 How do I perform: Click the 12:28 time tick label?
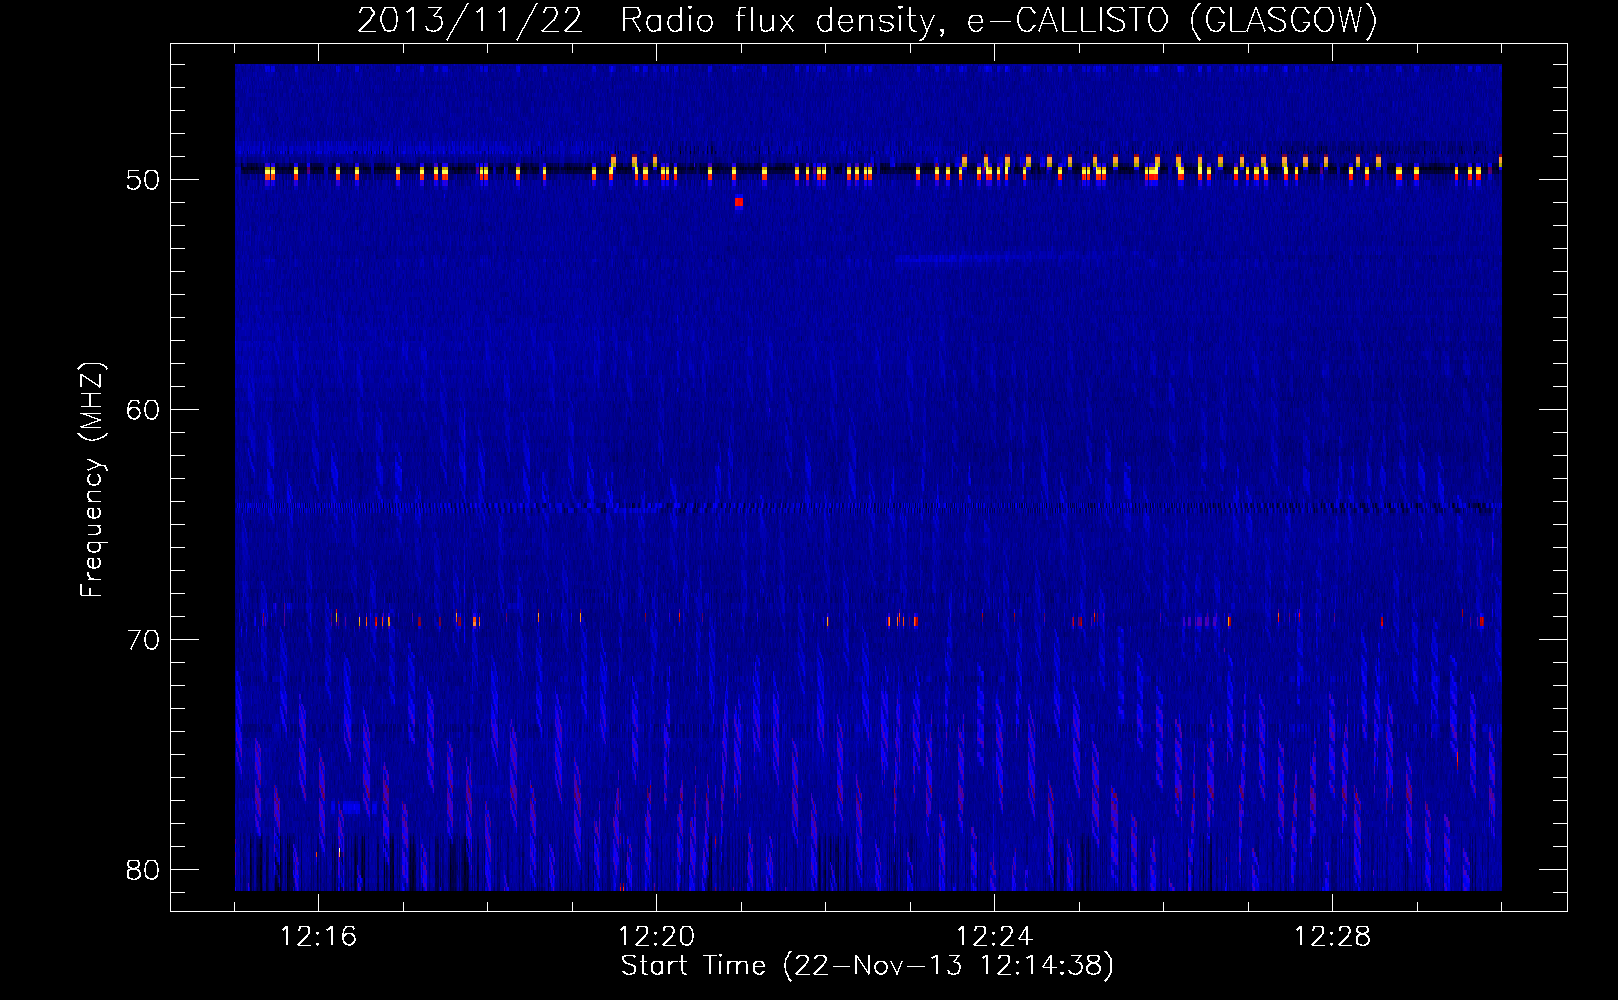tap(1332, 937)
